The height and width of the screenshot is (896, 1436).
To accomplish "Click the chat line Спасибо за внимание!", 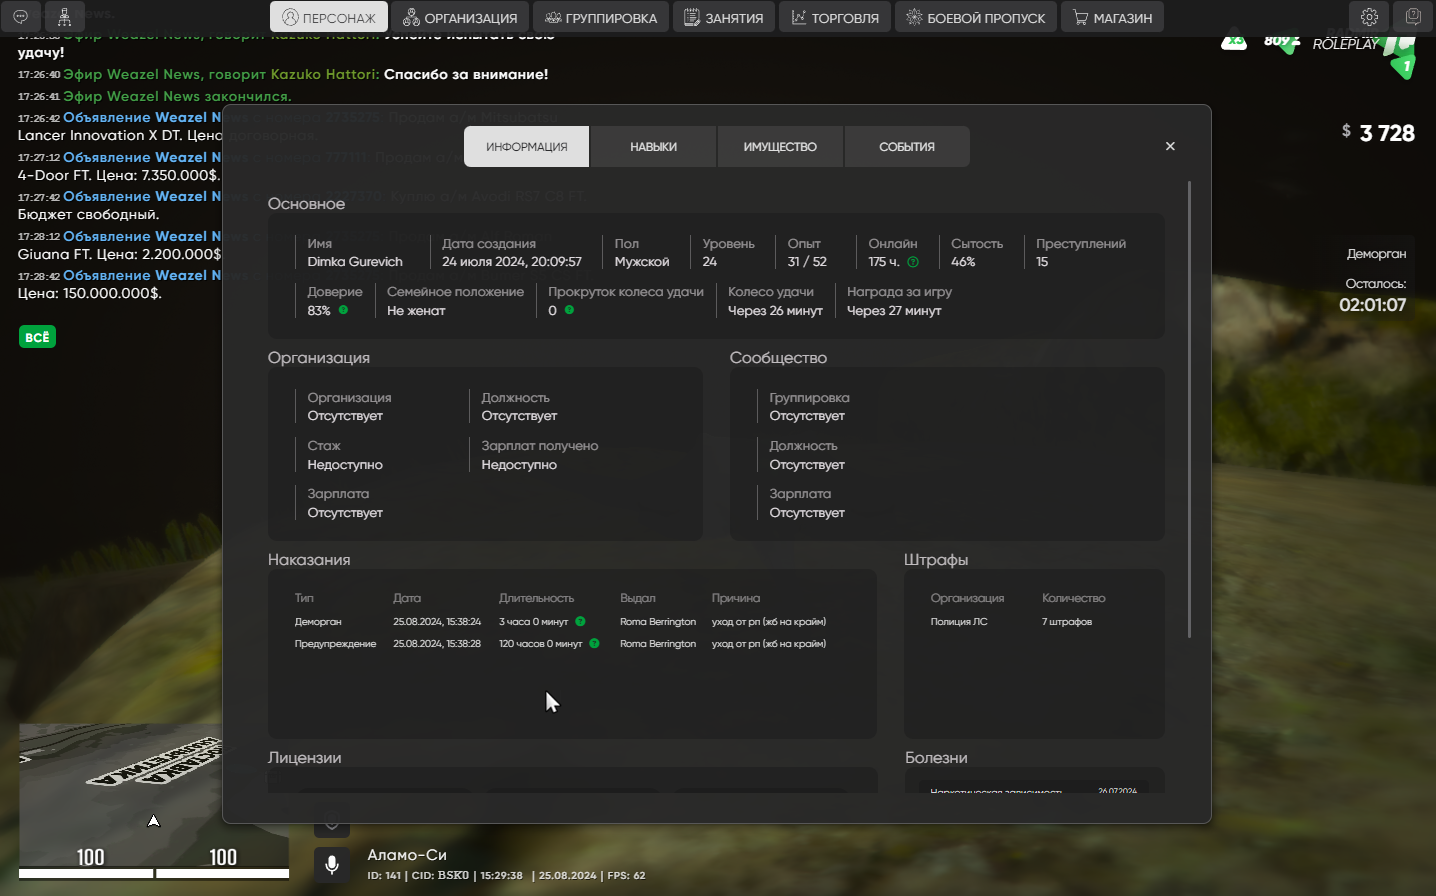I will [x=466, y=74].
